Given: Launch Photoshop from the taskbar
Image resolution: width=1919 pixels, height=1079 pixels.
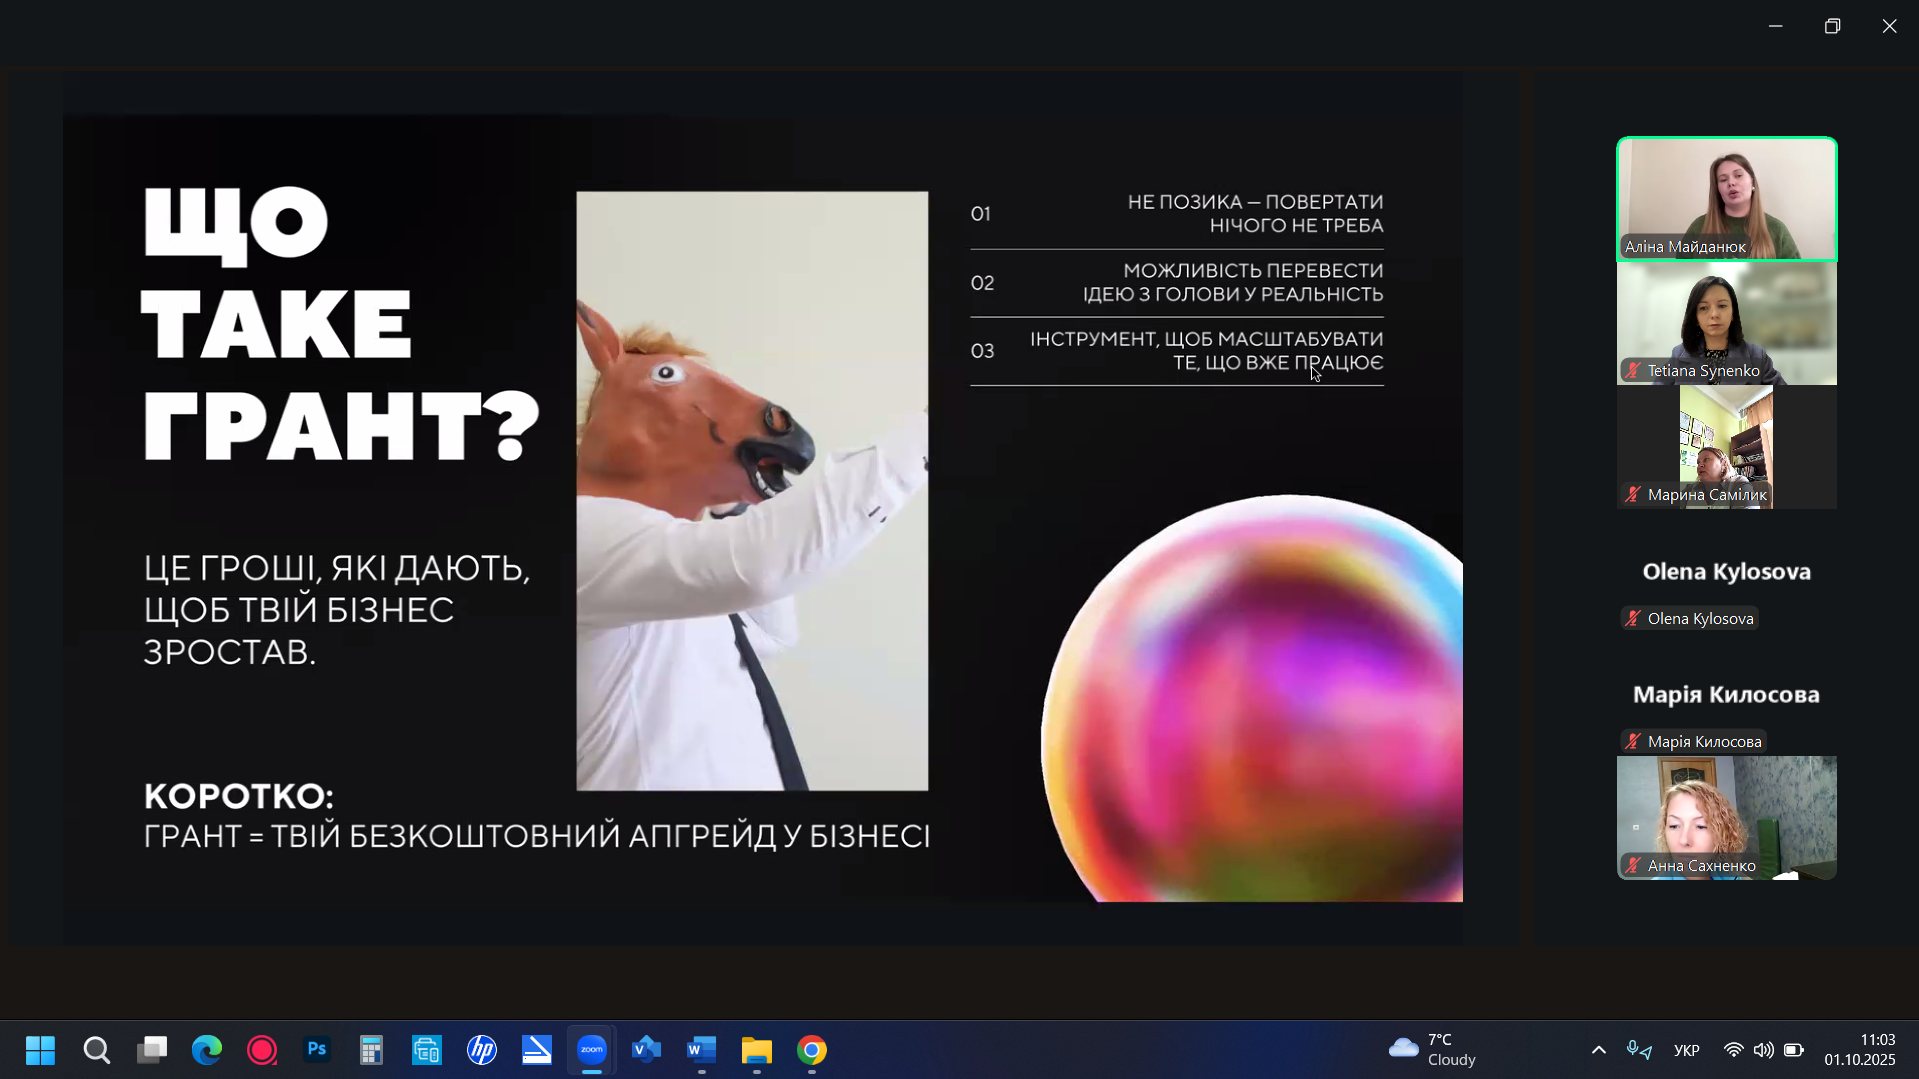Looking at the screenshot, I should pyautogui.click(x=317, y=1050).
